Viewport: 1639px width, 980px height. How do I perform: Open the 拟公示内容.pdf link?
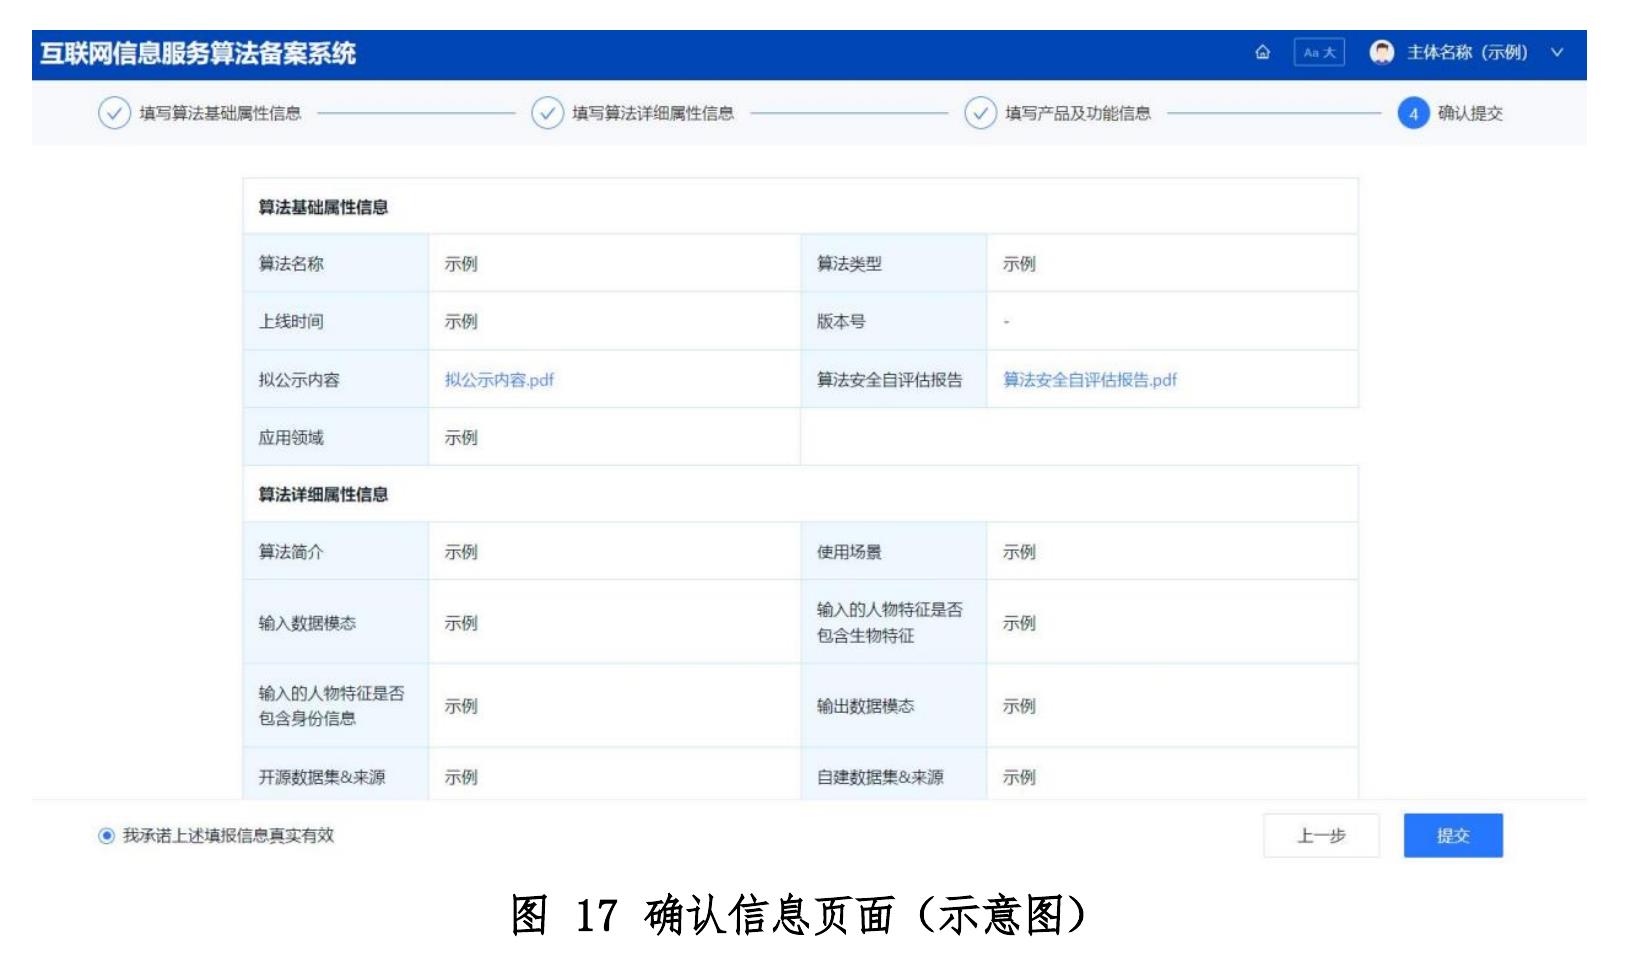pos(499,380)
